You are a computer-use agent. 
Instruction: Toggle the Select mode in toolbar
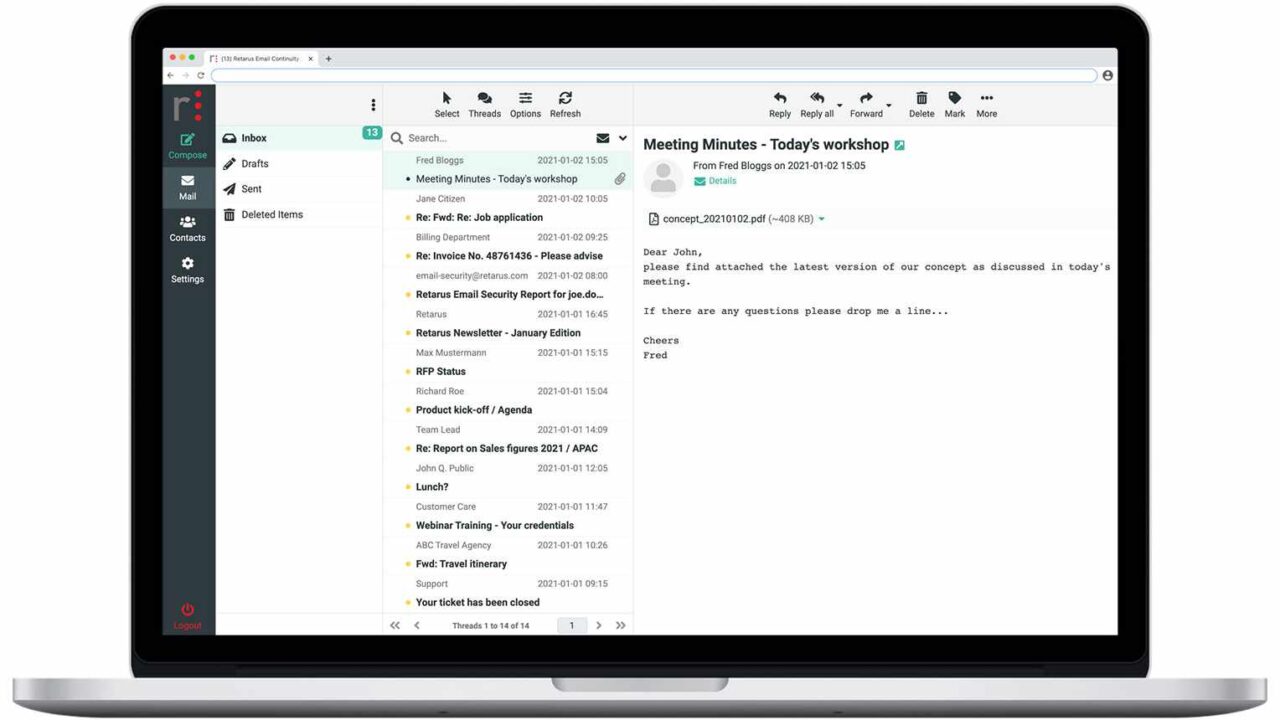447,98
